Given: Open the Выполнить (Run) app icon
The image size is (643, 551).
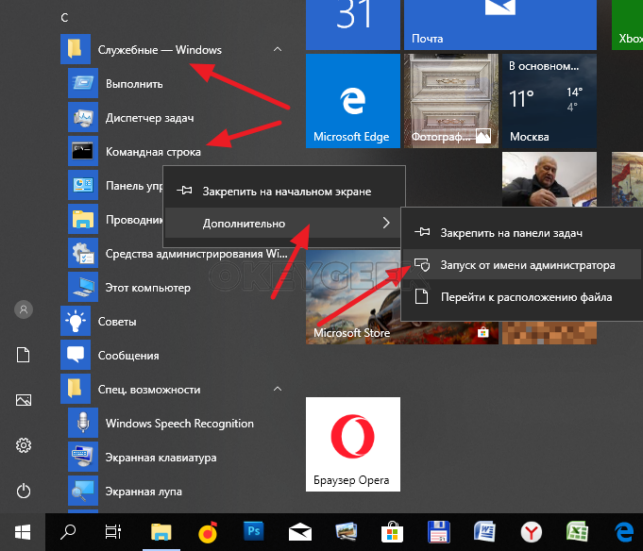Looking at the screenshot, I should coord(83,83).
